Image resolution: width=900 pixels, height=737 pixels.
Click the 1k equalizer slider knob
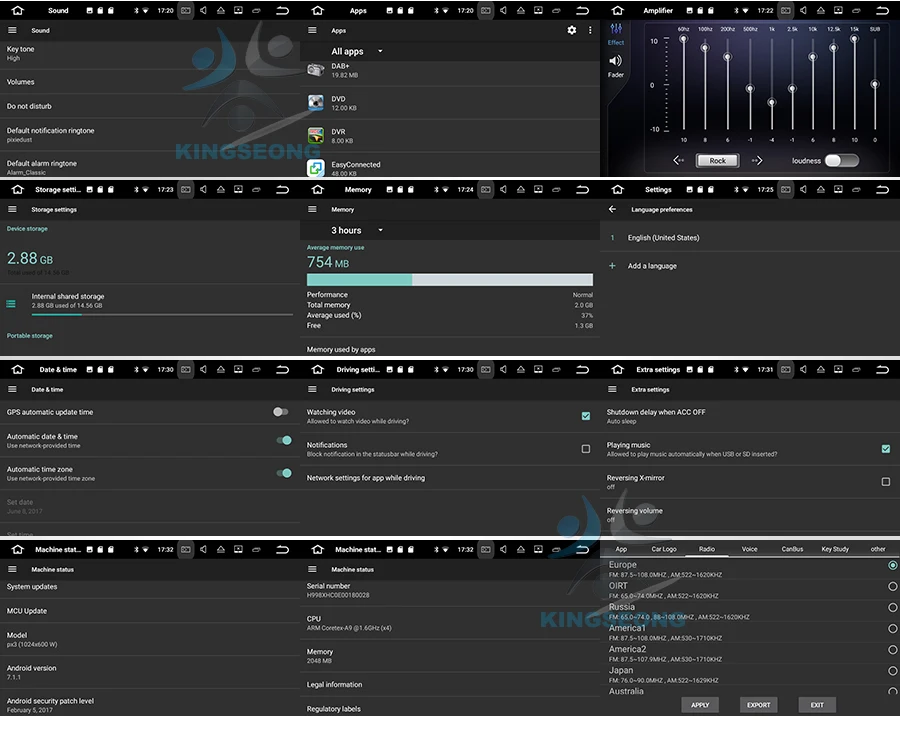(x=771, y=102)
